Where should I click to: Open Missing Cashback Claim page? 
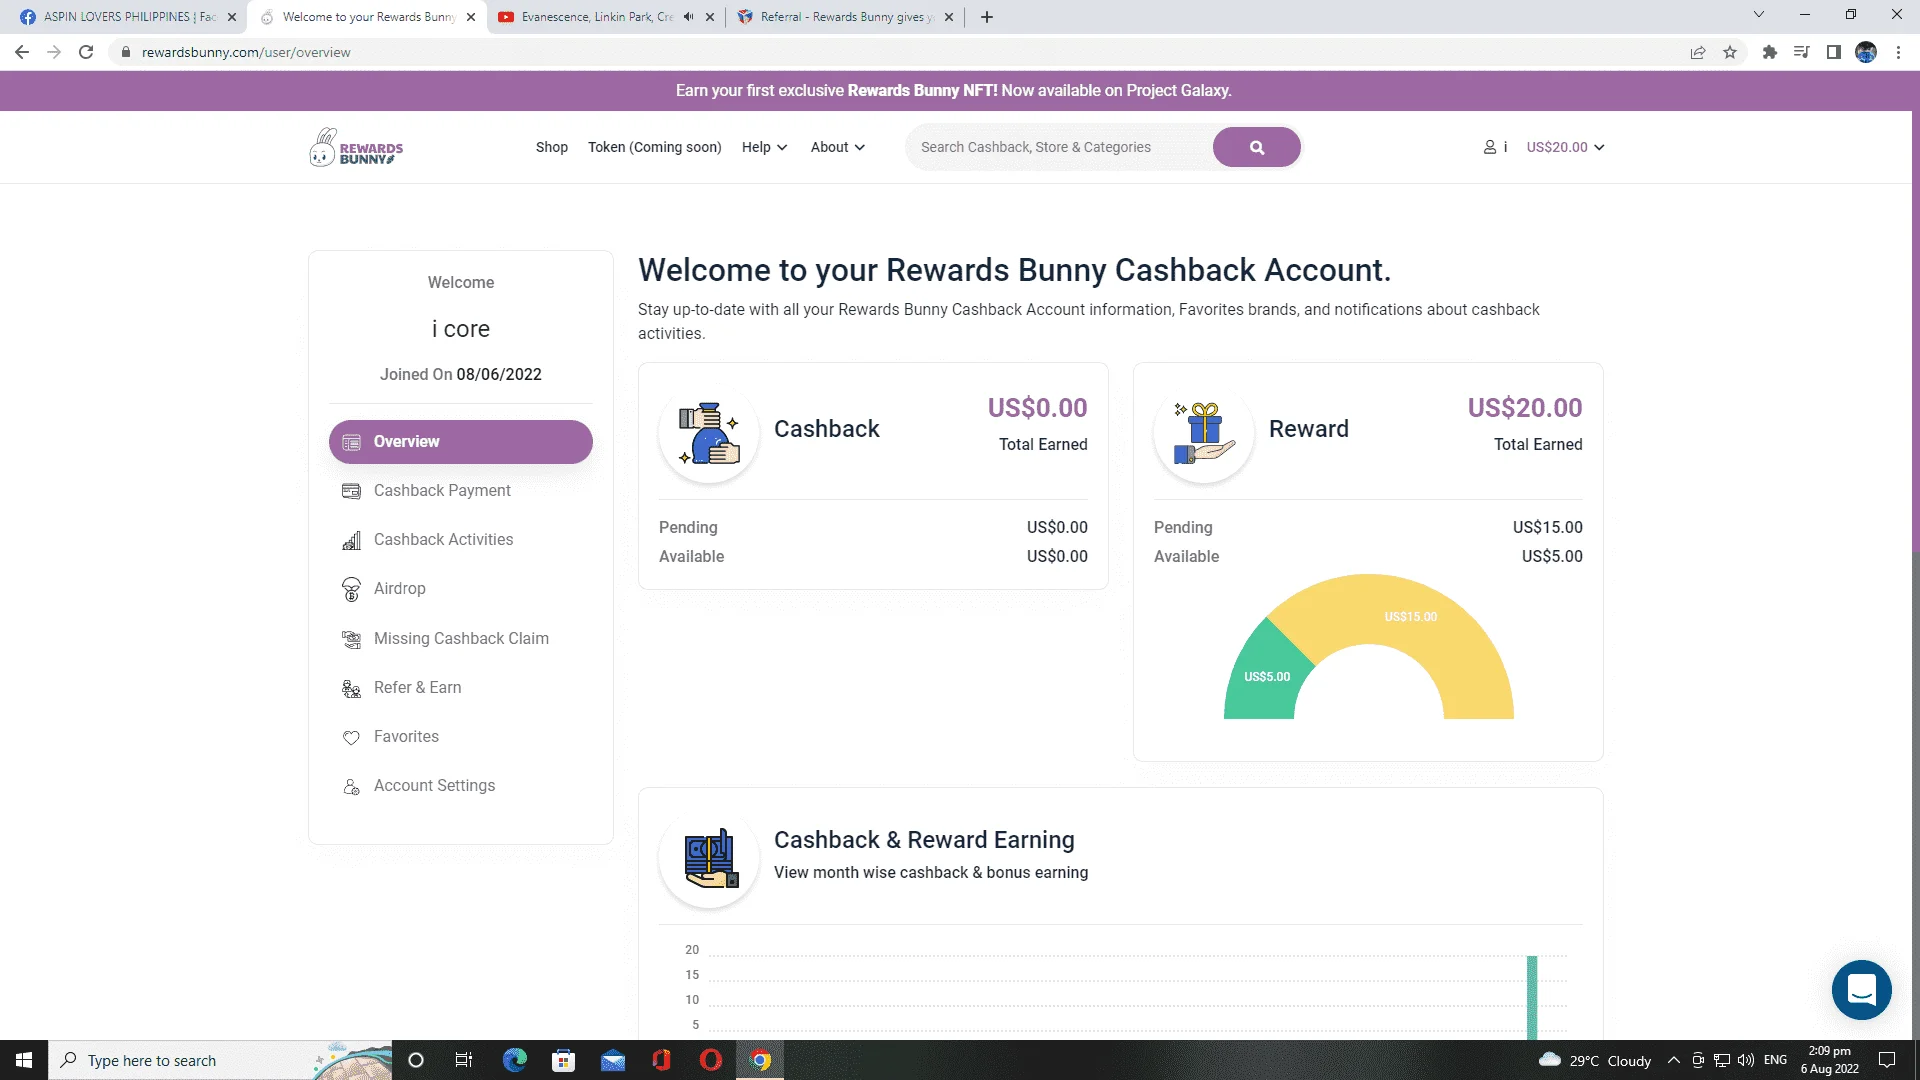point(461,639)
